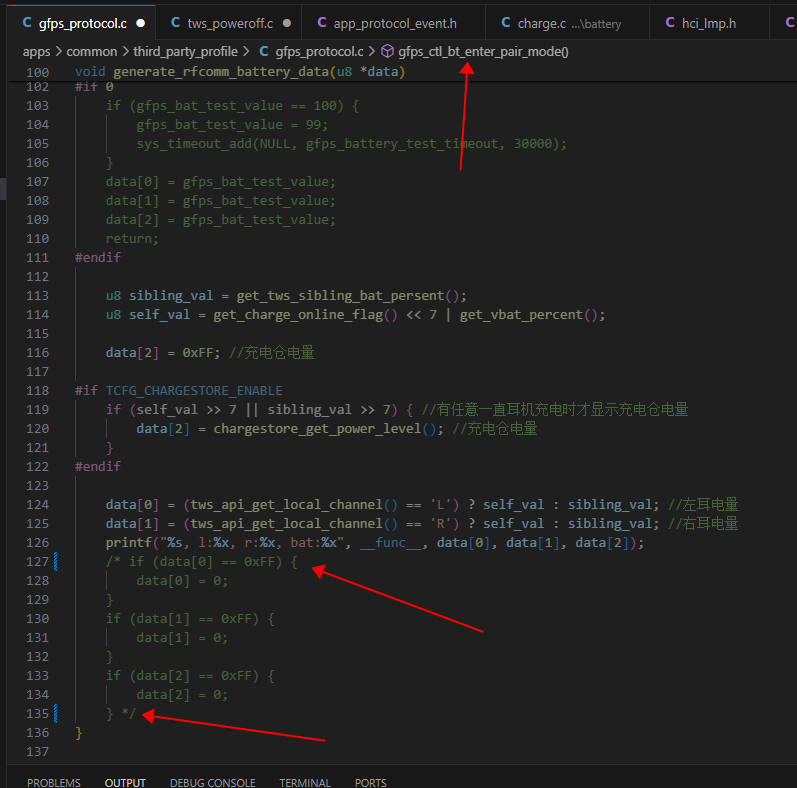
Task: Click the C file icon in the breadcrumb
Action: pyautogui.click(x=264, y=51)
